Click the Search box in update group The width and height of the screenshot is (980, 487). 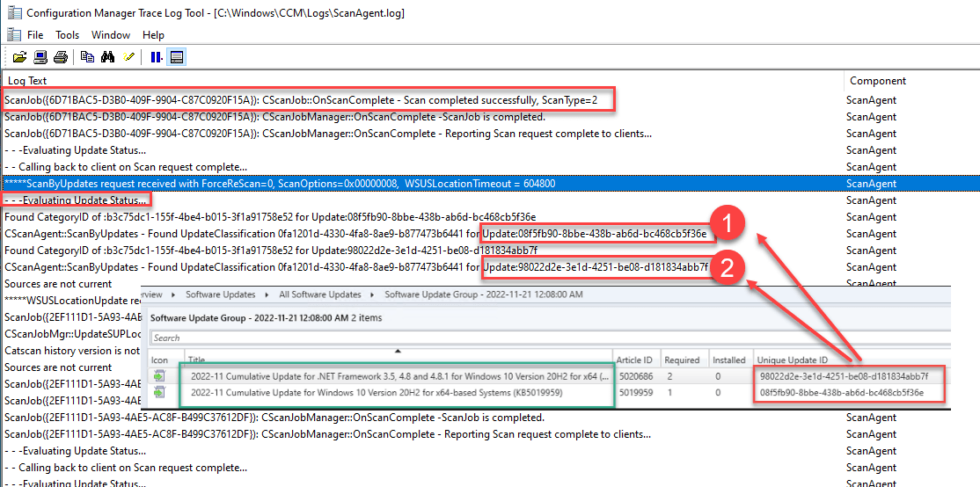(550, 338)
